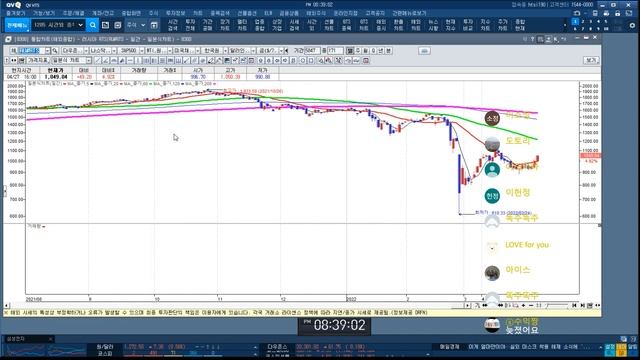Select the 년 (yearly) period button
The width and height of the screenshot is (640, 360).
coord(381,51)
